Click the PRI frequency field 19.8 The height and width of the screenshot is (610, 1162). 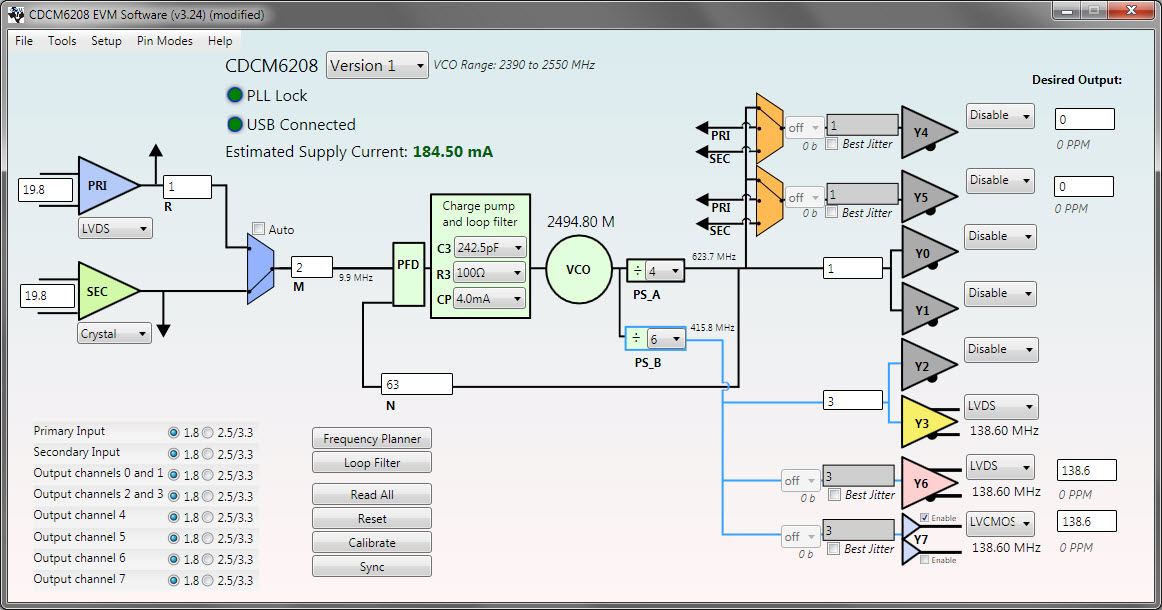46,190
